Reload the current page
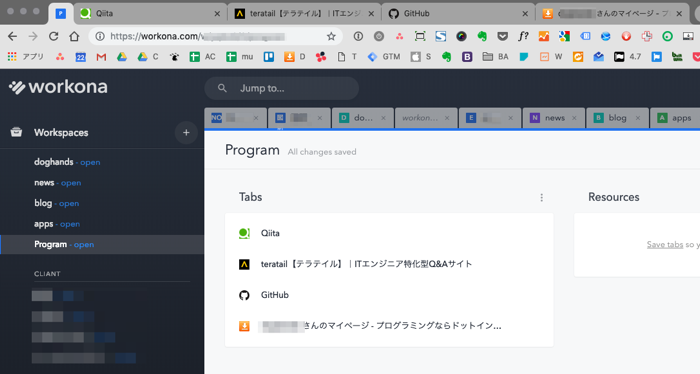The image size is (700, 374). pos(54,37)
